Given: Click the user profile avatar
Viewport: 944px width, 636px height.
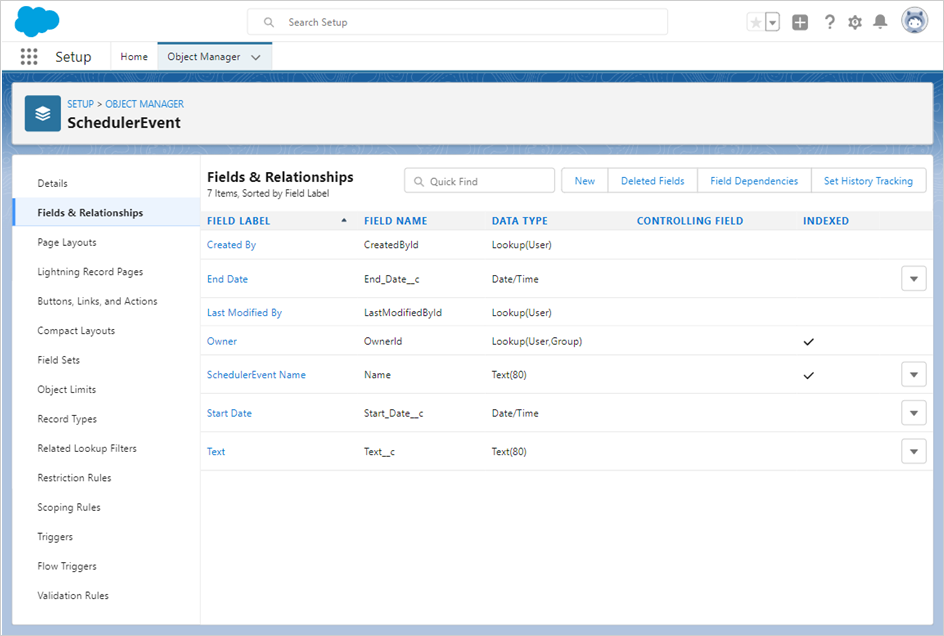Looking at the screenshot, I should (x=914, y=21).
